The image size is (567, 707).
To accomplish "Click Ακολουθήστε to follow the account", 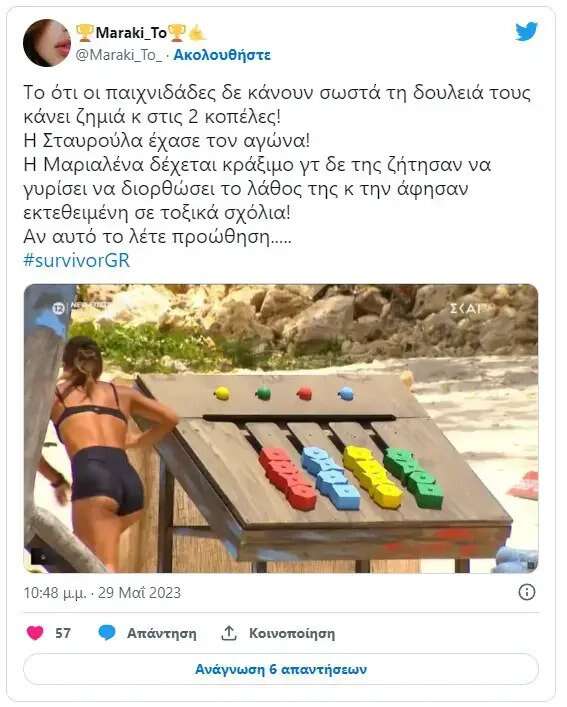I will [x=222, y=55].
